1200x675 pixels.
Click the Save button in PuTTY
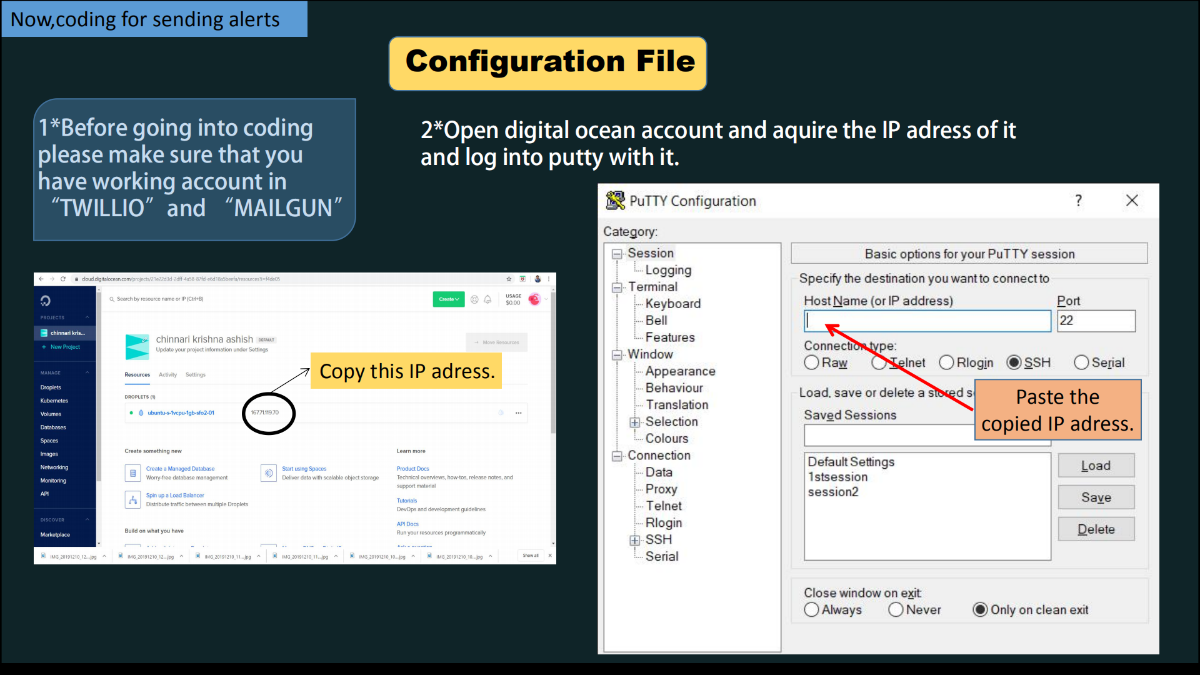(x=1096, y=497)
